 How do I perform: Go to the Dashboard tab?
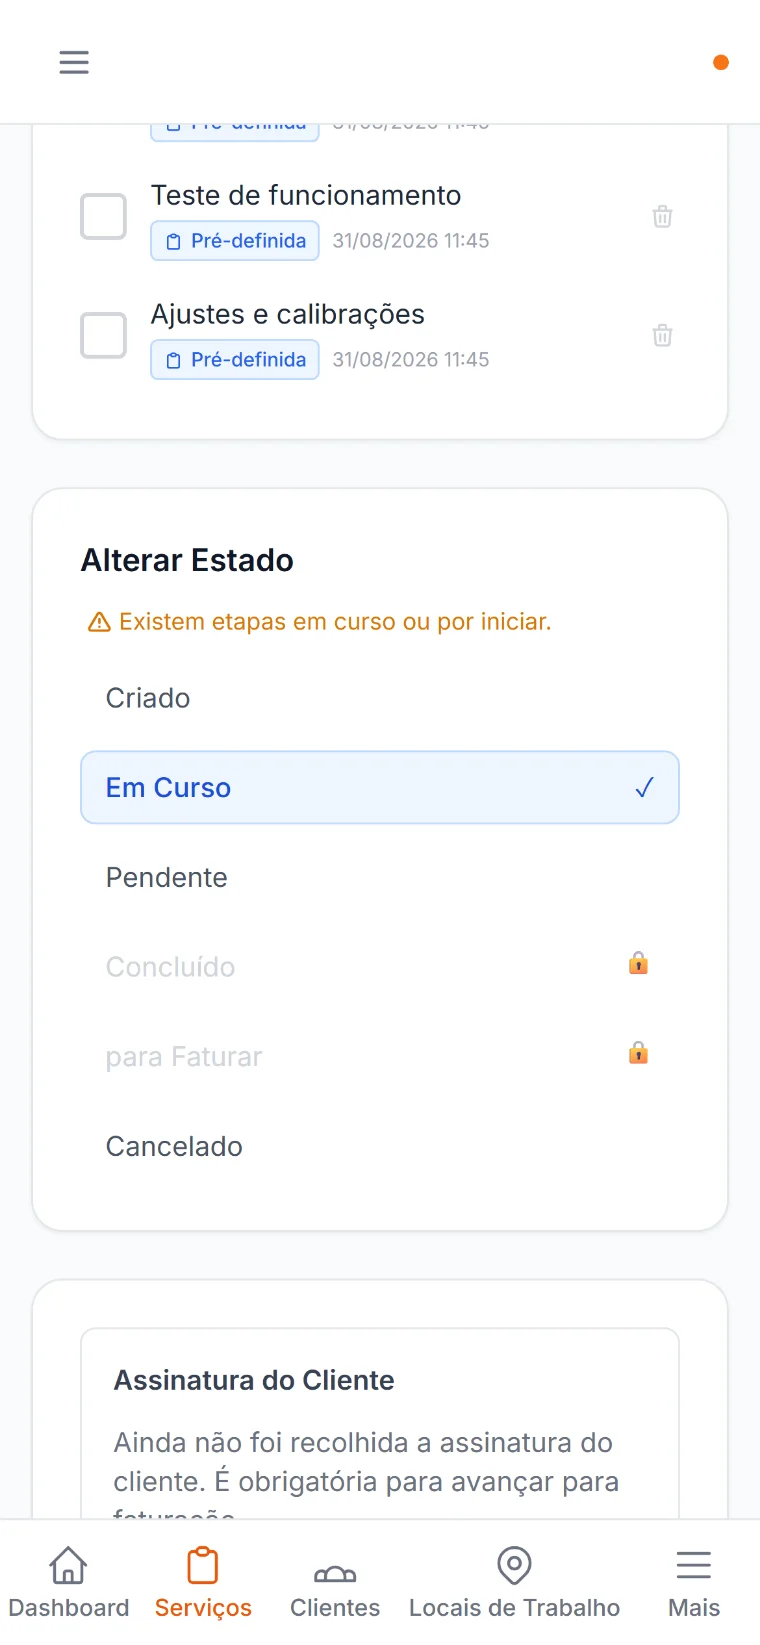(69, 1583)
